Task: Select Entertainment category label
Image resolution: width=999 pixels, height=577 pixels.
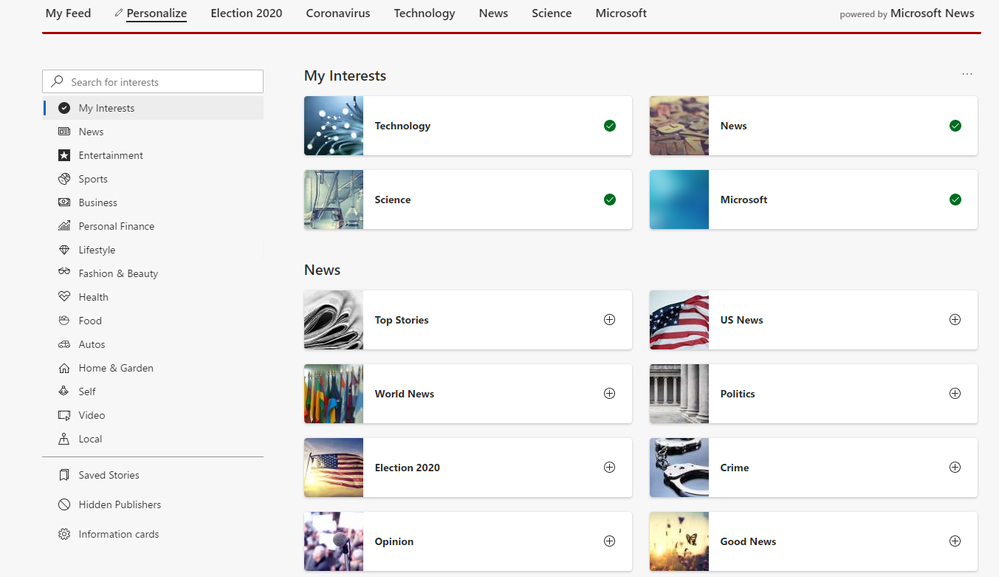Action: (111, 155)
